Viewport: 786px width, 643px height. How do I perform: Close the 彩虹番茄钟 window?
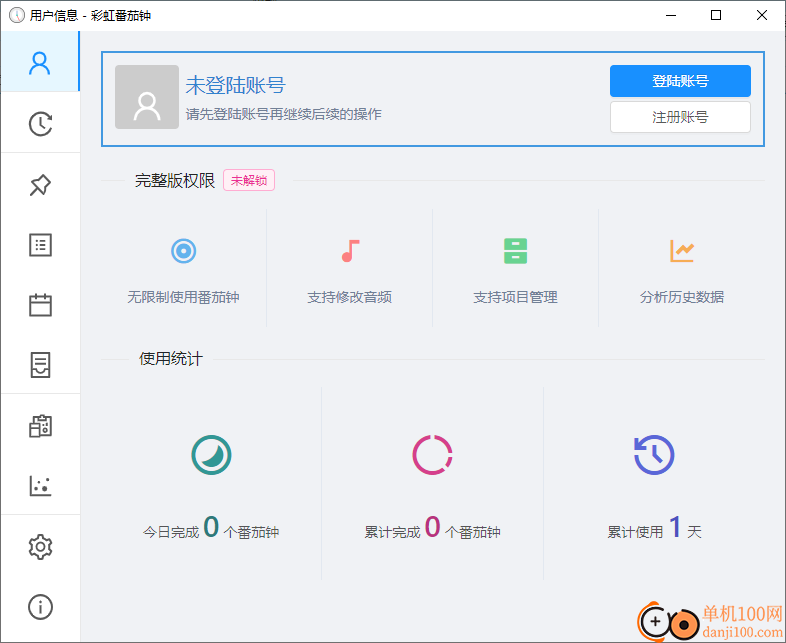(761, 16)
